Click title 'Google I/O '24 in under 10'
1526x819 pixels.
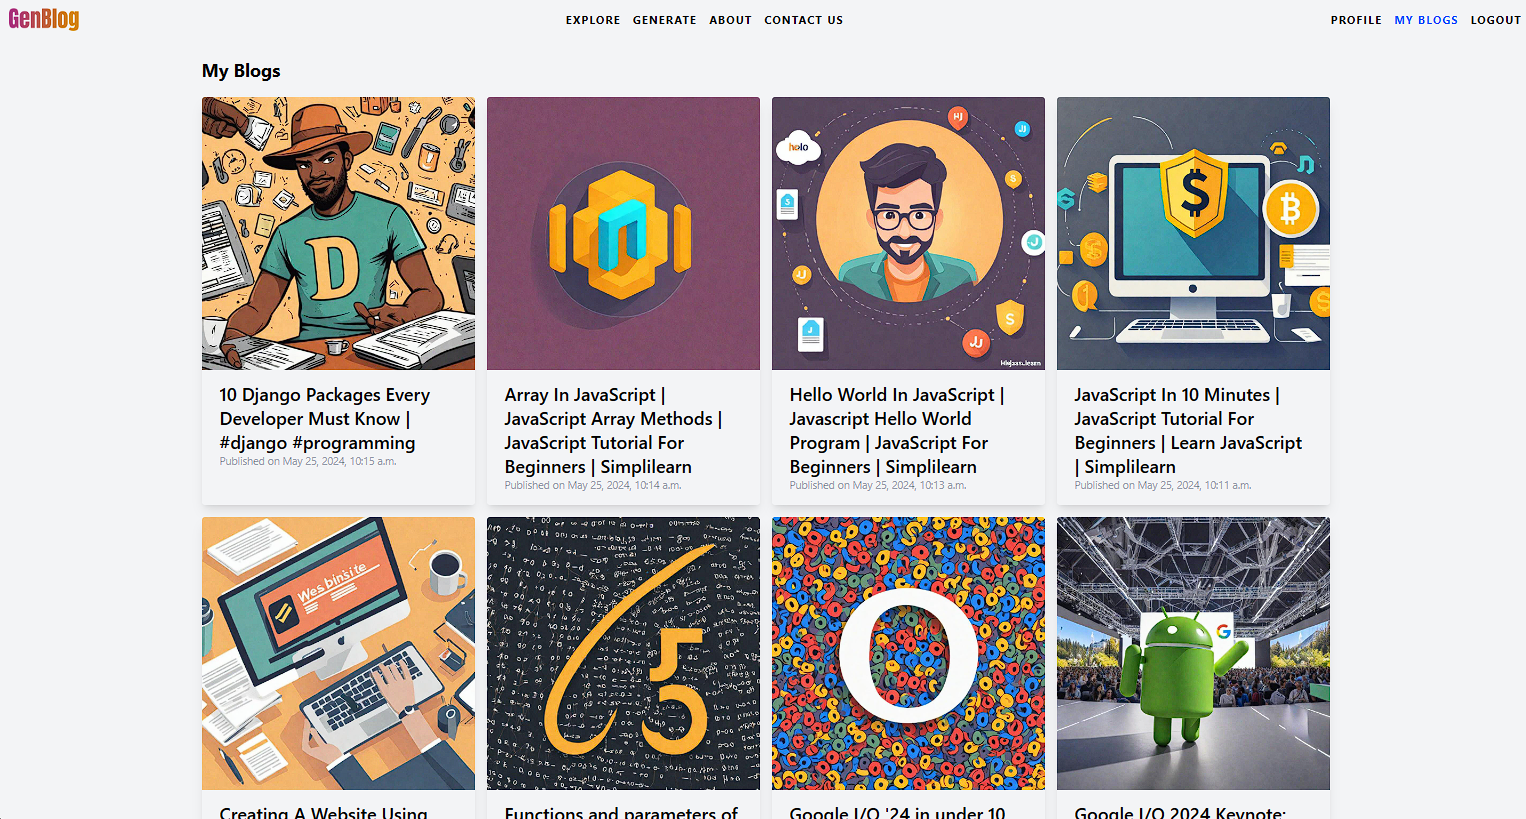(897, 812)
